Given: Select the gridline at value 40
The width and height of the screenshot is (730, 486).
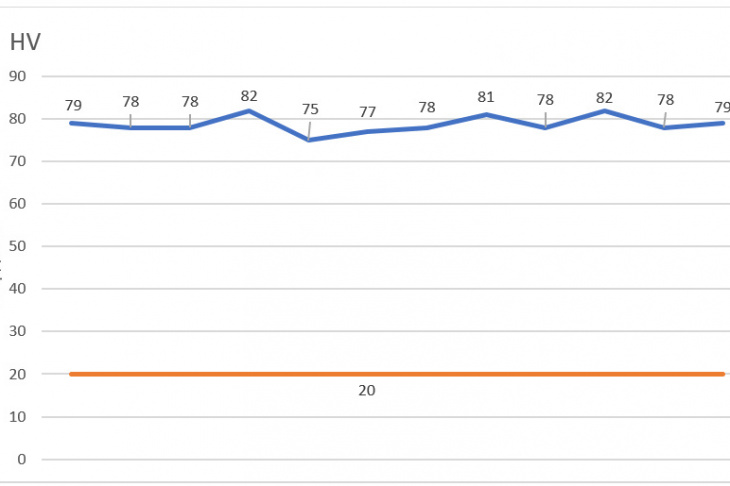Looking at the screenshot, I should point(385,289).
